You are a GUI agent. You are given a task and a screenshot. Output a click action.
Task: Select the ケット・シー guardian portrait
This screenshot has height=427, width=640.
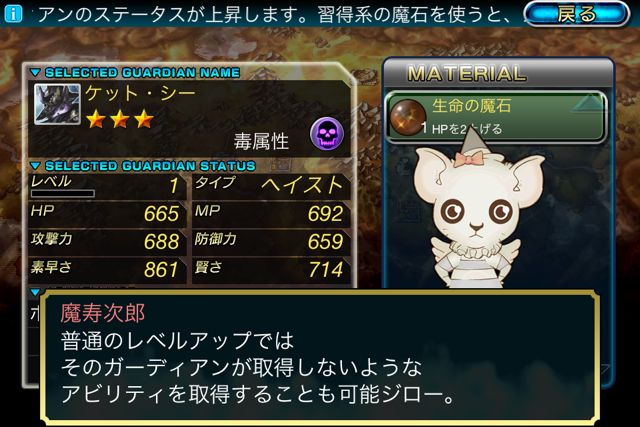[x=57, y=105]
